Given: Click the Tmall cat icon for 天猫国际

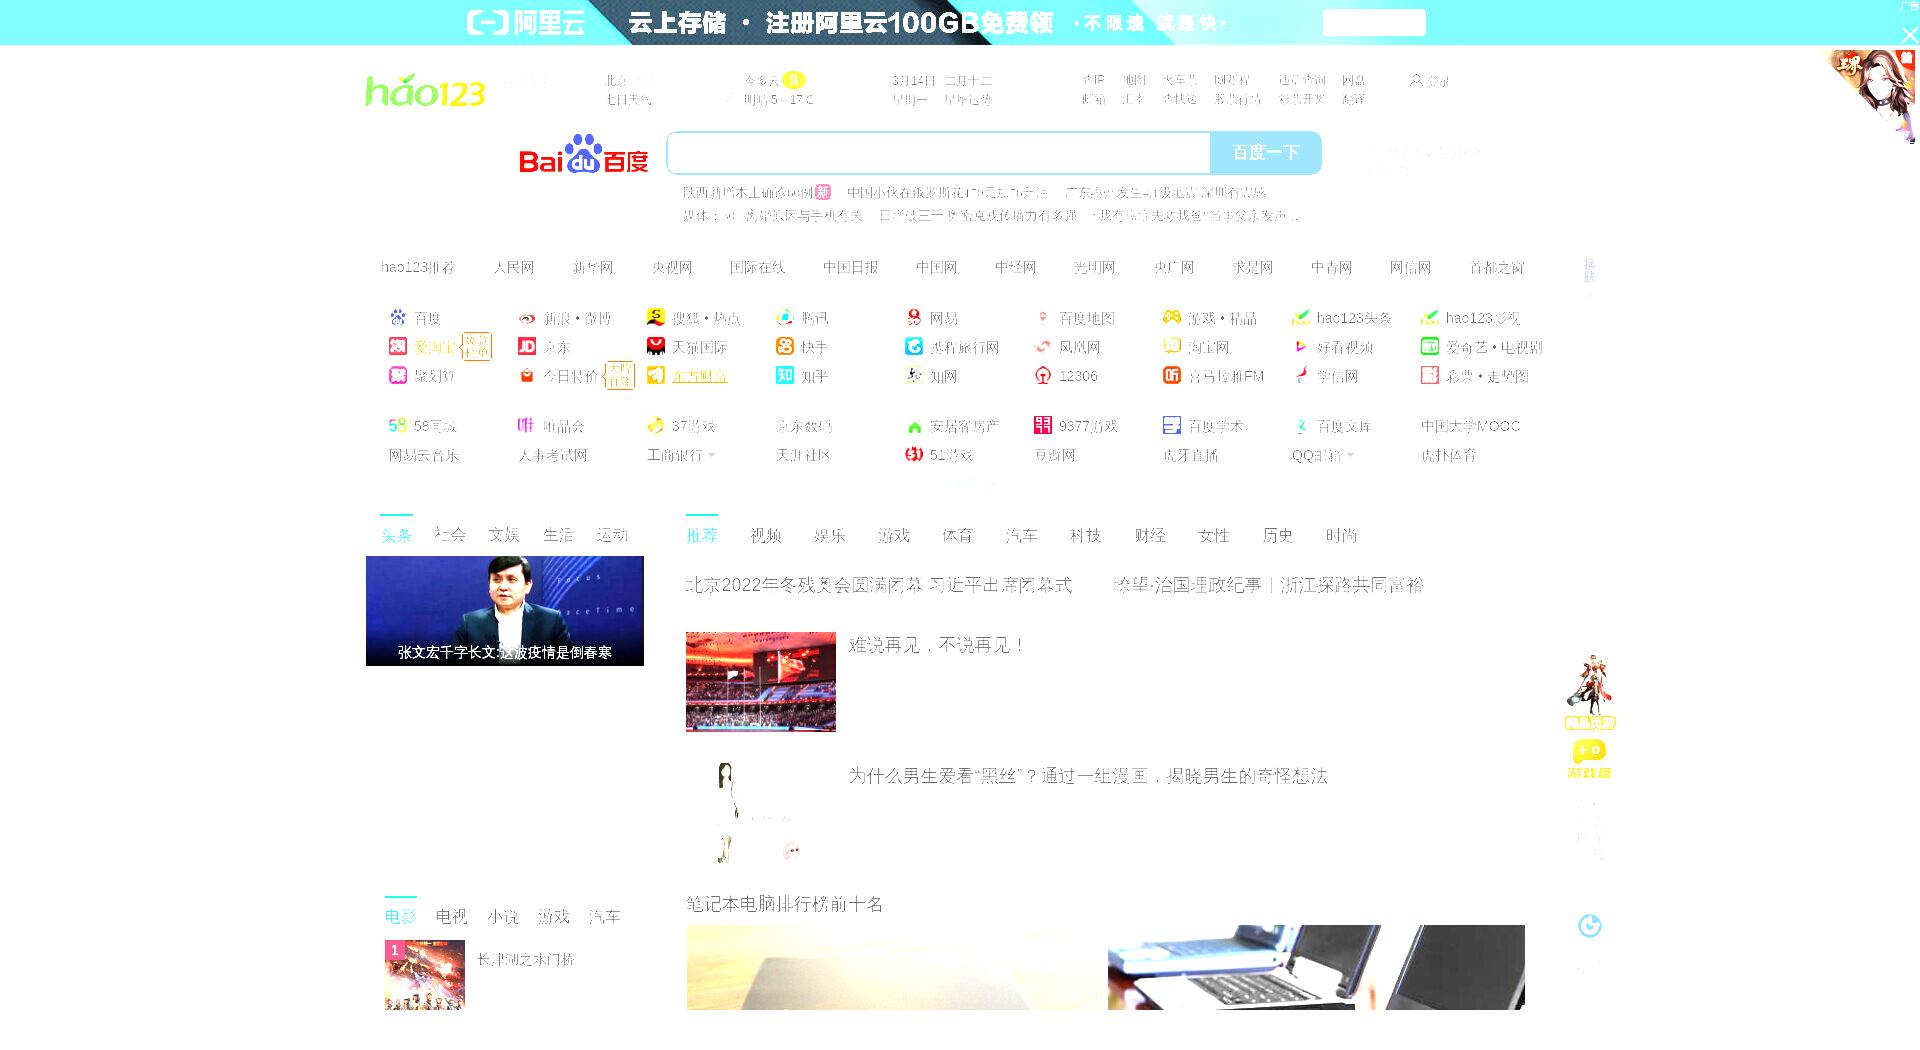Looking at the screenshot, I should 656,346.
